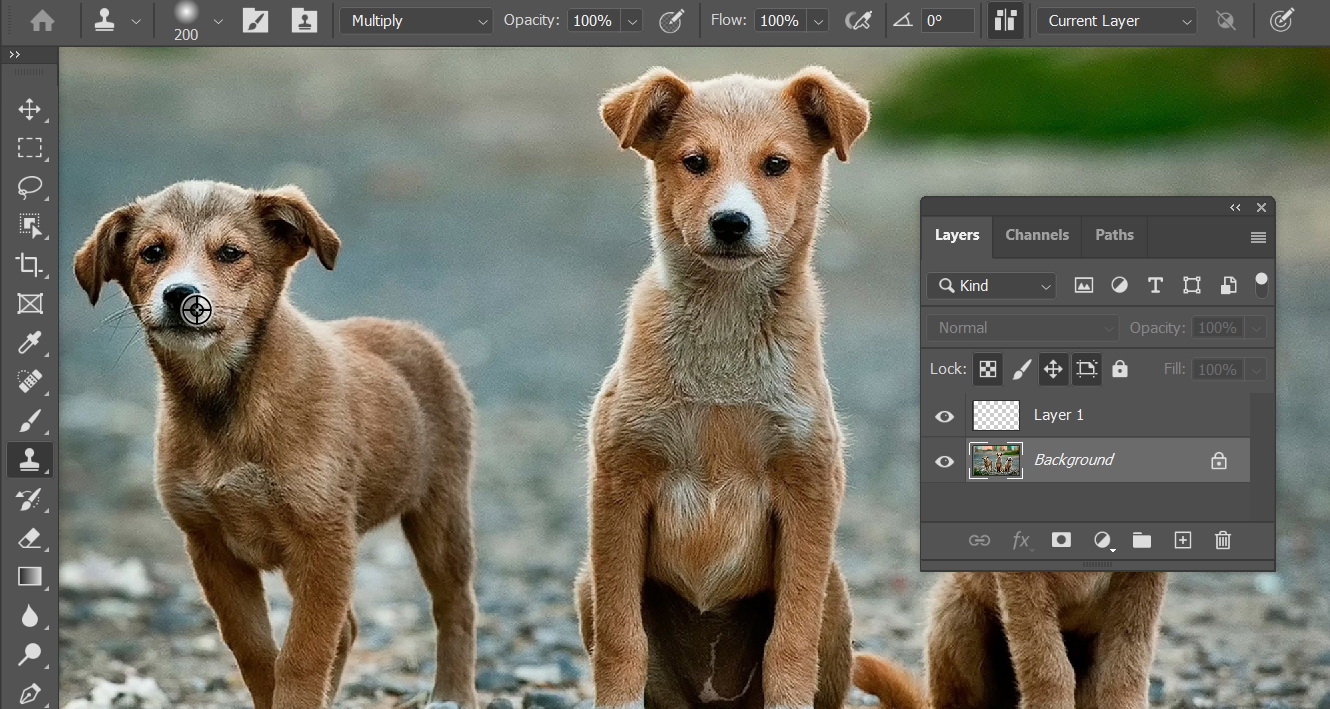Select the Lasso tool
This screenshot has height=709, width=1330.
(x=30, y=187)
